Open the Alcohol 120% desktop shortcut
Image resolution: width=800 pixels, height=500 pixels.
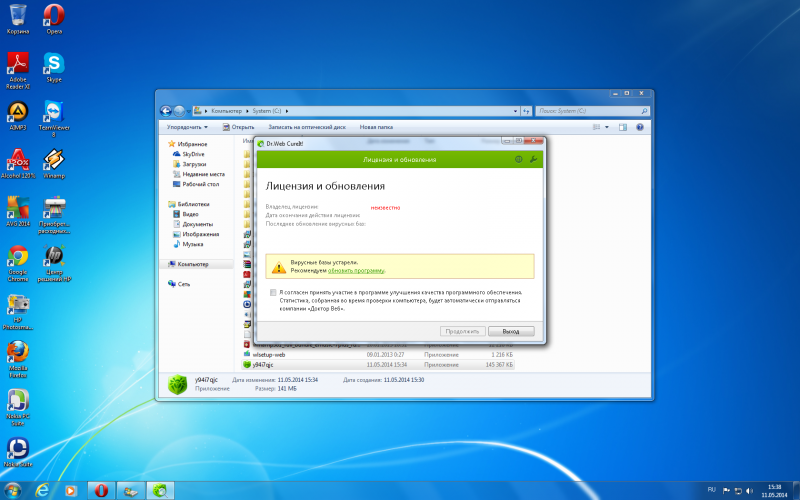tap(18, 163)
